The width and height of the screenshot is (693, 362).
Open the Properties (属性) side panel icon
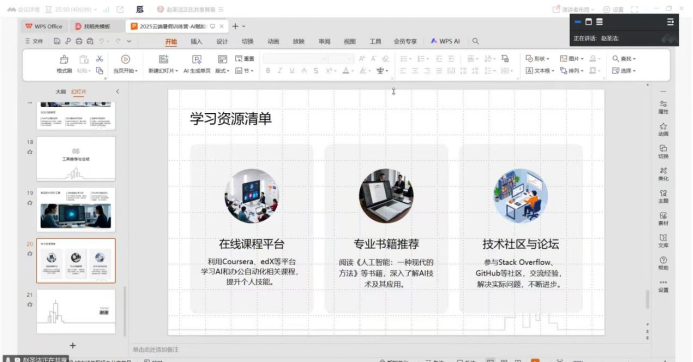[x=663, y=107]
